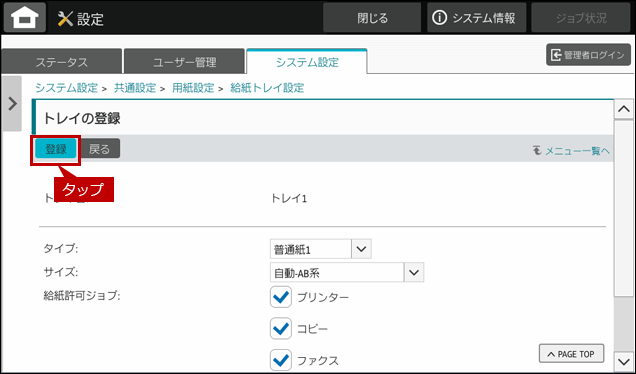636x374 pixels.
Task: Open the タイプ dropdown 普通紙1
Action: (x=320, y=249)
